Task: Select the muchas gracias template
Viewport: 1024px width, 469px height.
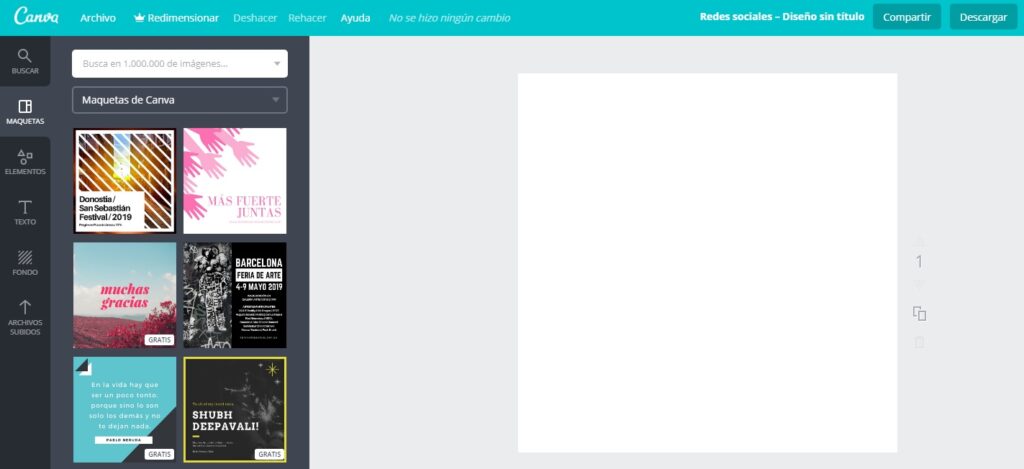Action: [125, 295]
